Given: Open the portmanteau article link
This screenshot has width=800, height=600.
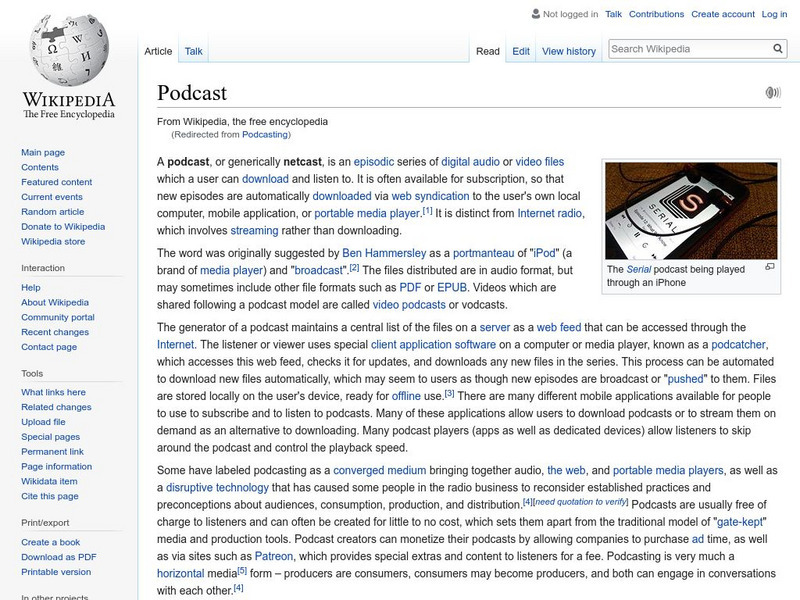Looking at the screenshot, I should 483,253.
